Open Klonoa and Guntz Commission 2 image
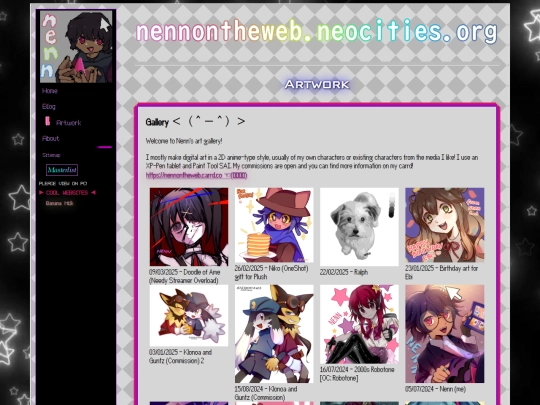The height and width of the screenshot is (405, 540). 189,315
